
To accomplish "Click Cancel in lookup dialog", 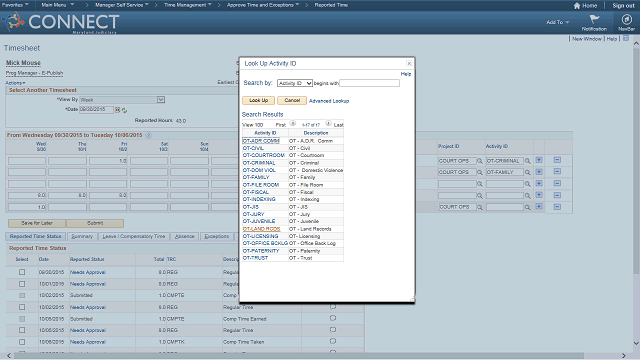I will (292, 100).
